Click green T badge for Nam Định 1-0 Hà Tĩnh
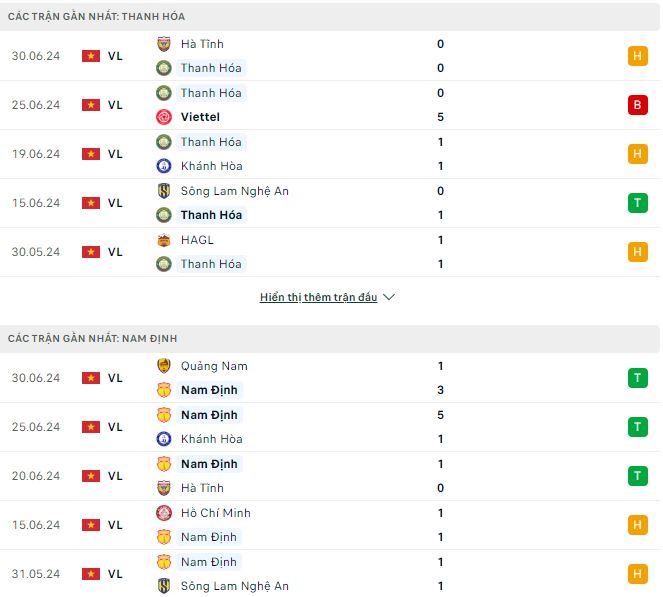This screenshot has height=597, width=663. point(638,476)
